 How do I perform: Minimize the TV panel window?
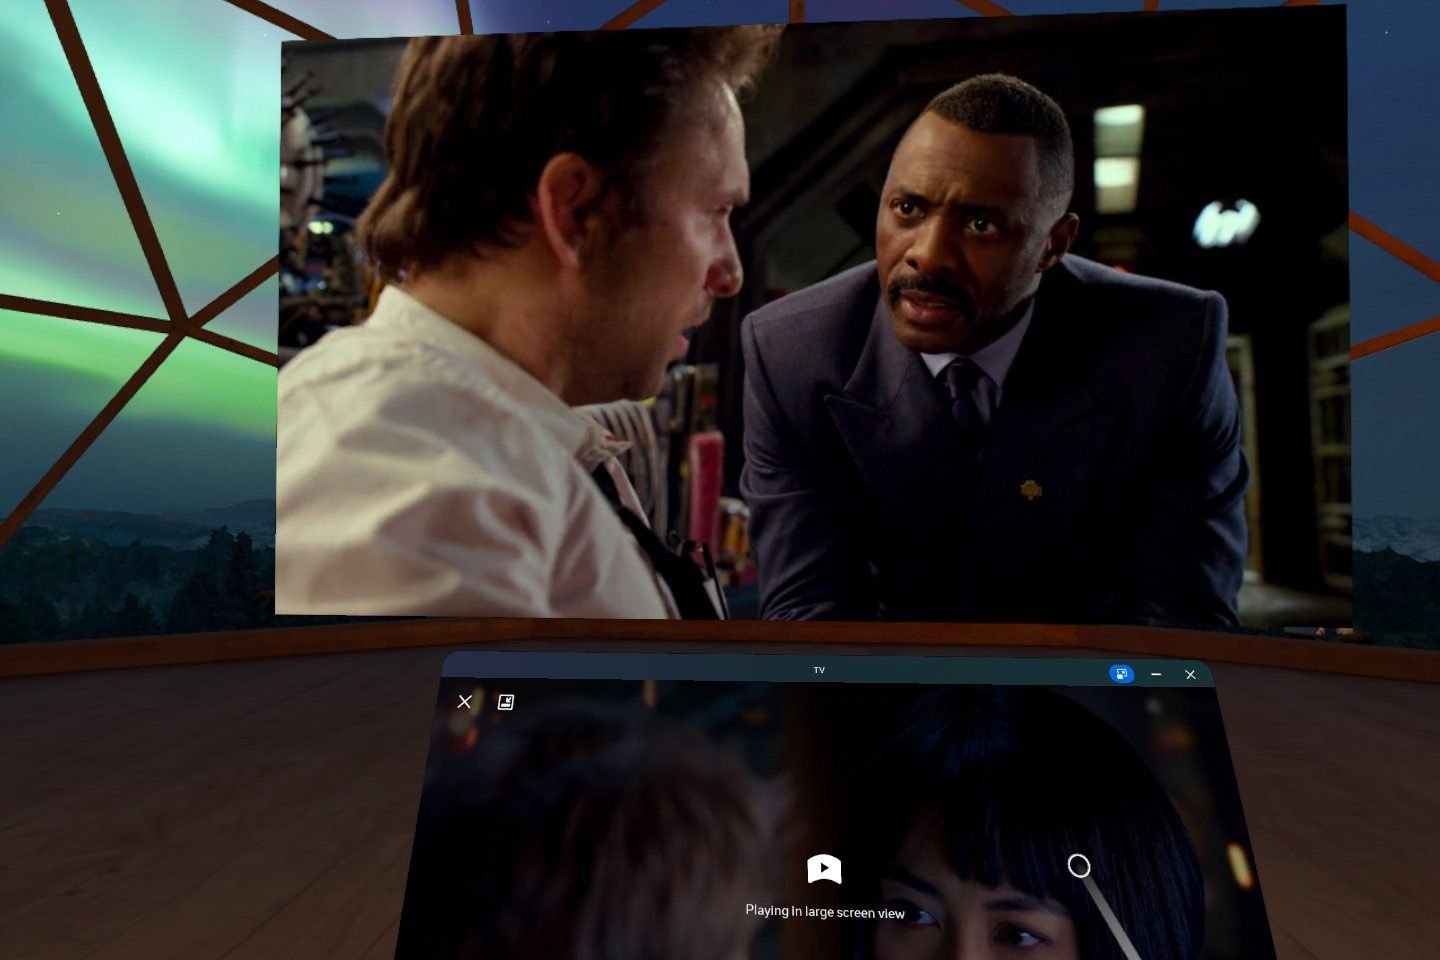pyautogui.click(x=1156, y=674)
